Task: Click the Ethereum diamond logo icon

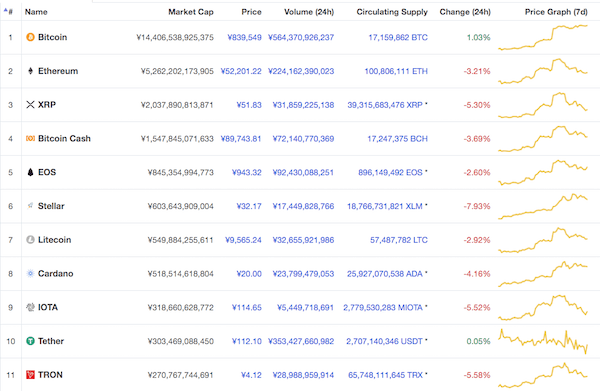Action: 30,71
